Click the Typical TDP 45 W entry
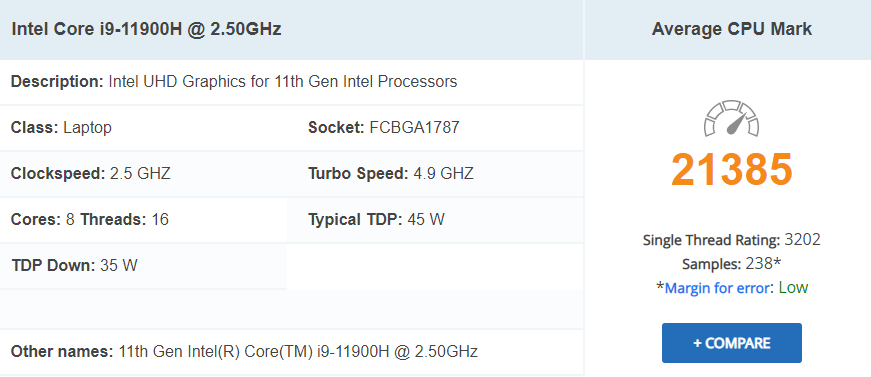The image size is (871, 377). pyautogui.click(x=376, y=220)
